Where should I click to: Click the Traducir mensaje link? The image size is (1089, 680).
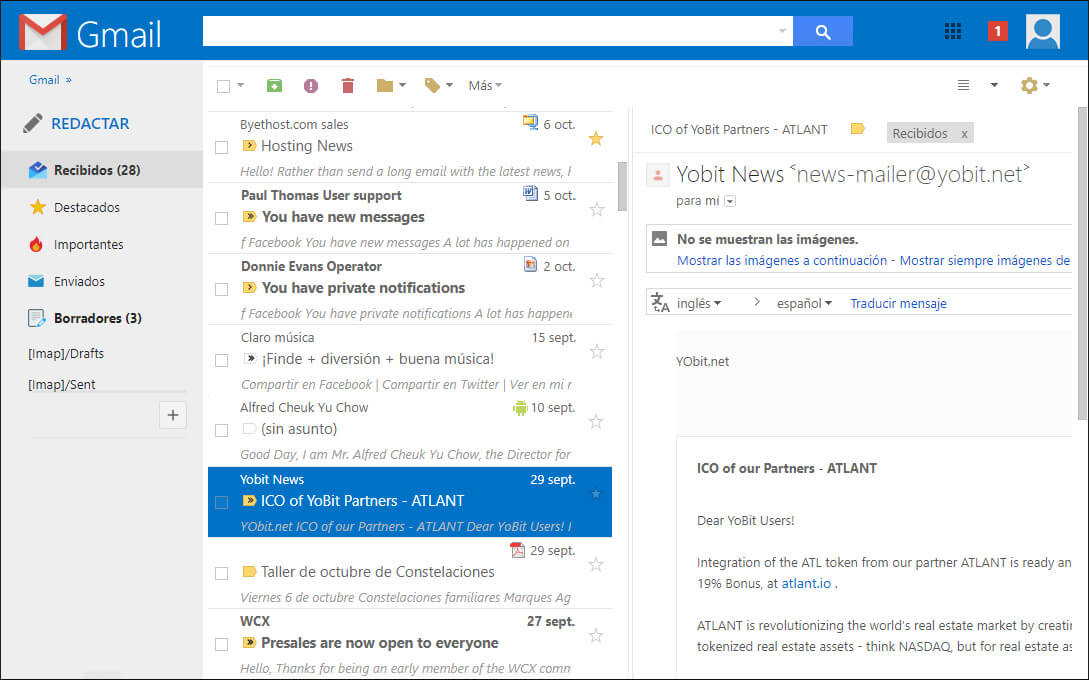tap(898, 304)
